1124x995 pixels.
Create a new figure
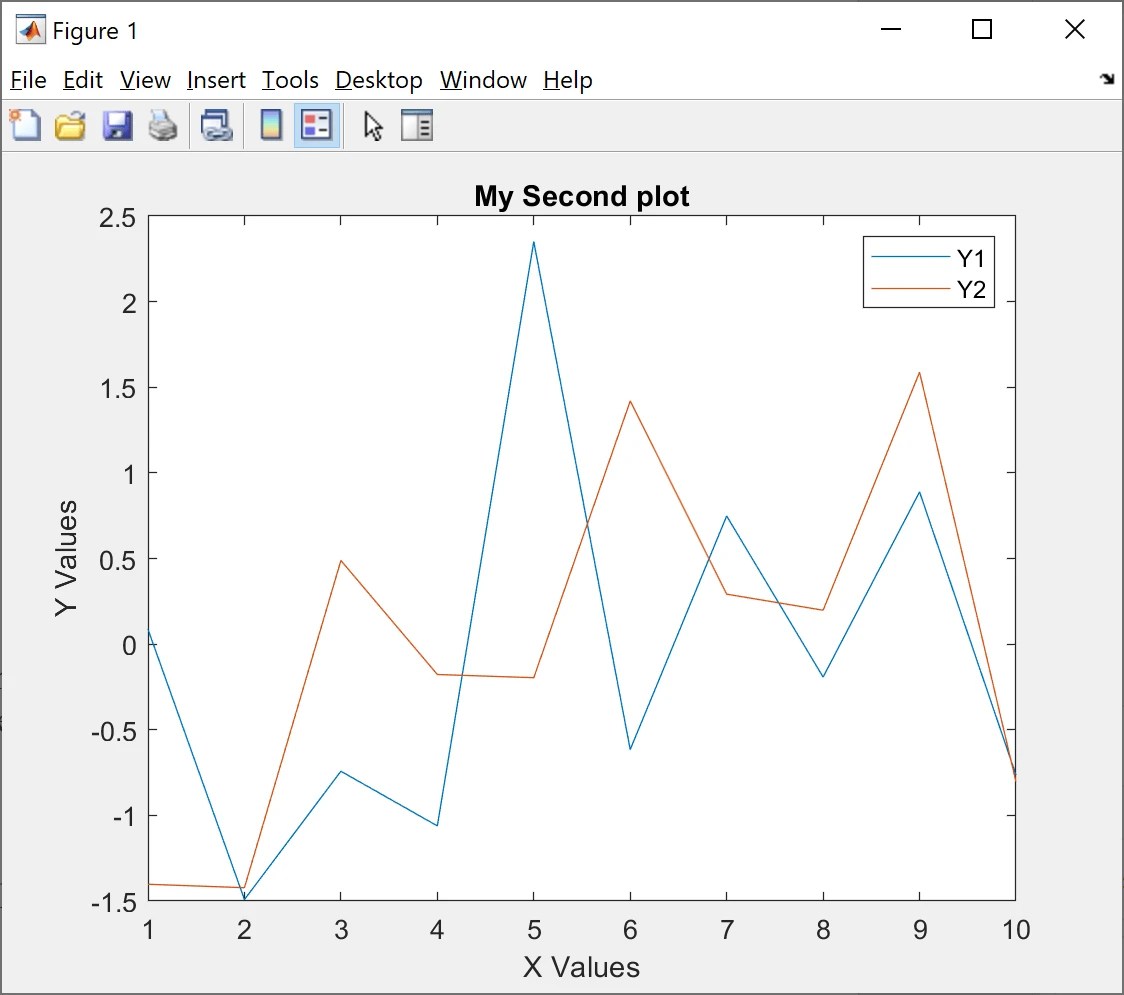point(24,125)
